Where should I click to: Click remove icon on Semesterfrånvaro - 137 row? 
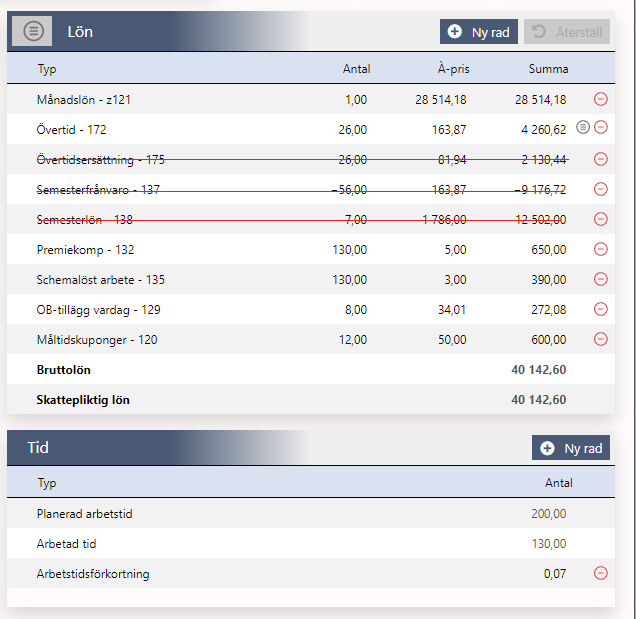pyautogui.click(x=601, y=189)
